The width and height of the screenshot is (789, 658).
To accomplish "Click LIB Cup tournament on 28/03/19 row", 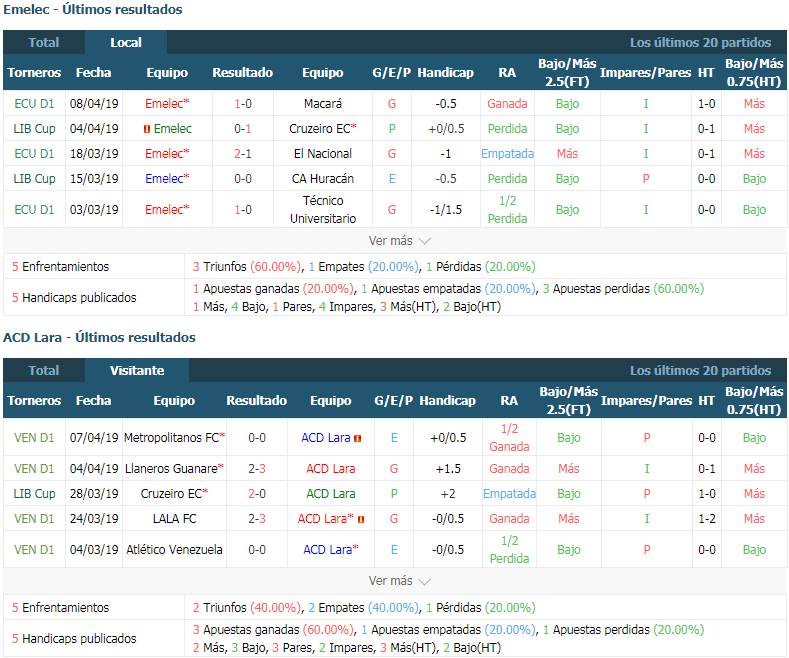I will tap(34, 494).
